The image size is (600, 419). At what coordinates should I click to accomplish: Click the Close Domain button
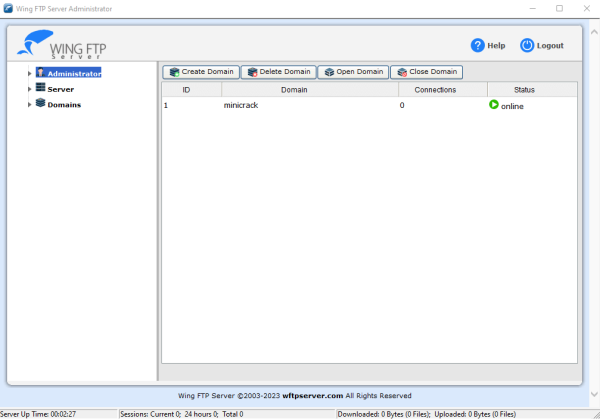pos(427,72)
